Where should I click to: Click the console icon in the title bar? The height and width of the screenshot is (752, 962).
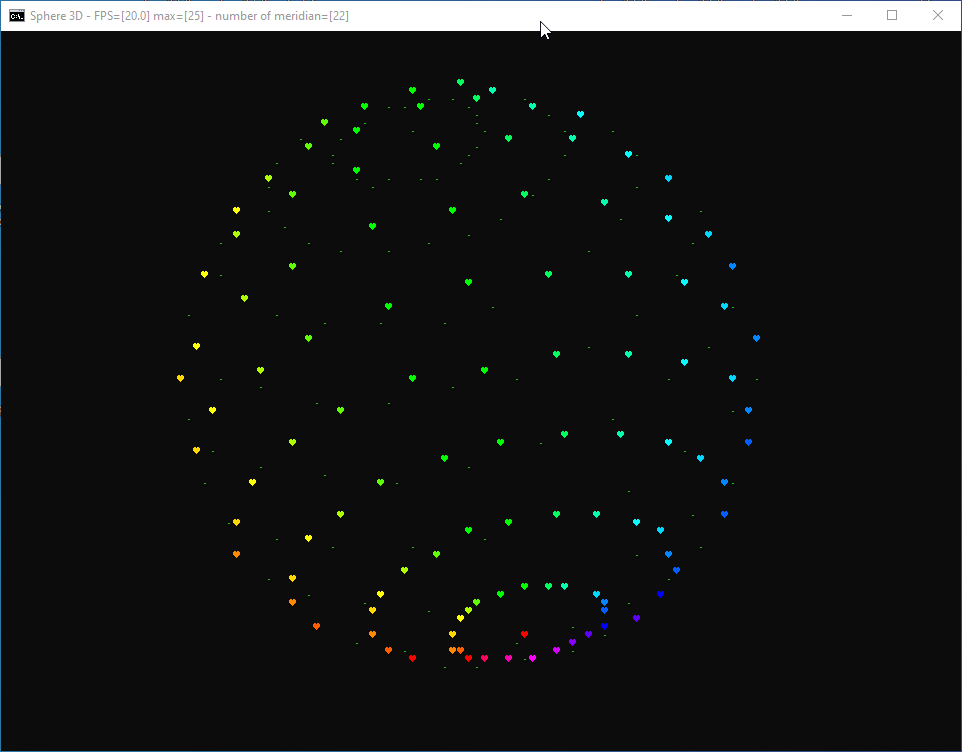[x=17, y=15]
